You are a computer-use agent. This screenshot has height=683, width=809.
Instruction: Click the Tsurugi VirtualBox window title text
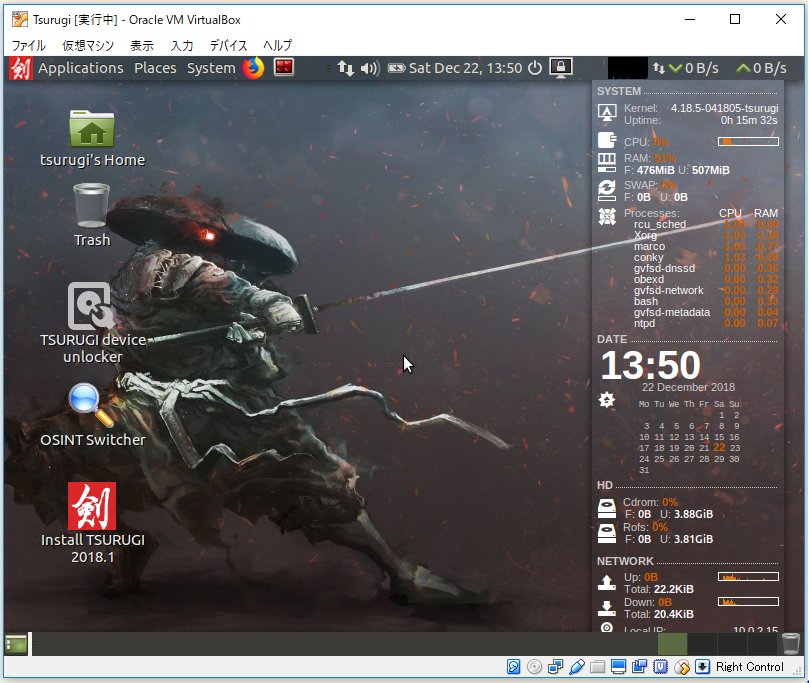click(x=137, y=20)
